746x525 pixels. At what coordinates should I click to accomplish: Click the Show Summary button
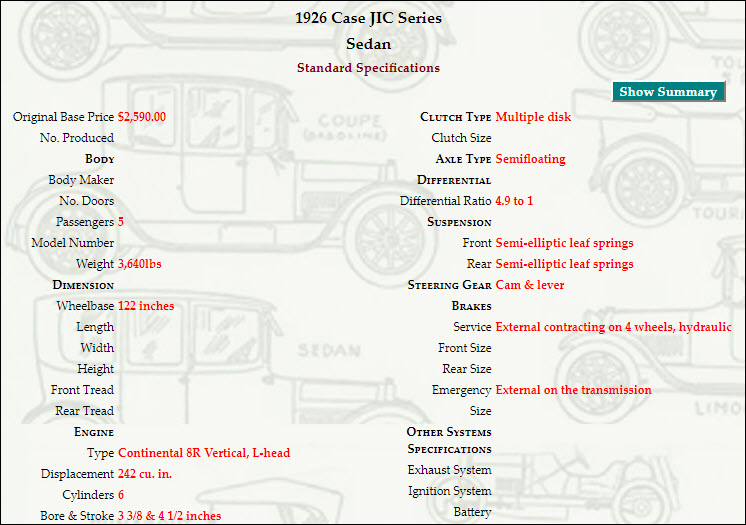pyautogui.click(x=668, y=91)
